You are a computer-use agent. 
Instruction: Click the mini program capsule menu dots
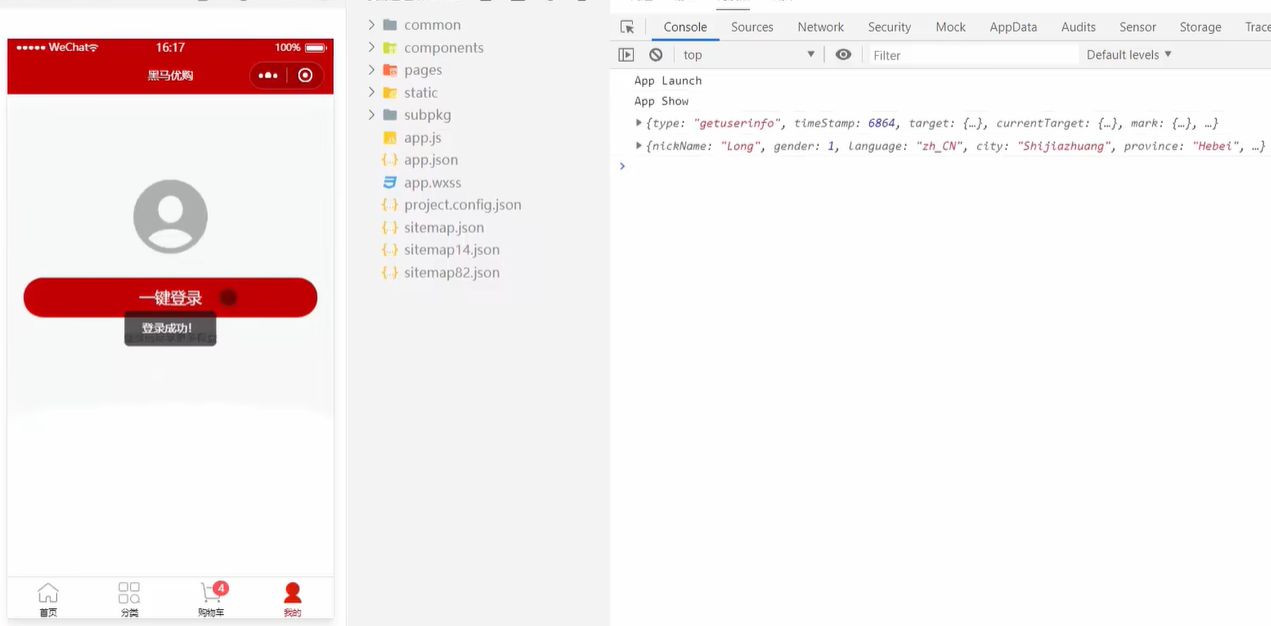267,75
